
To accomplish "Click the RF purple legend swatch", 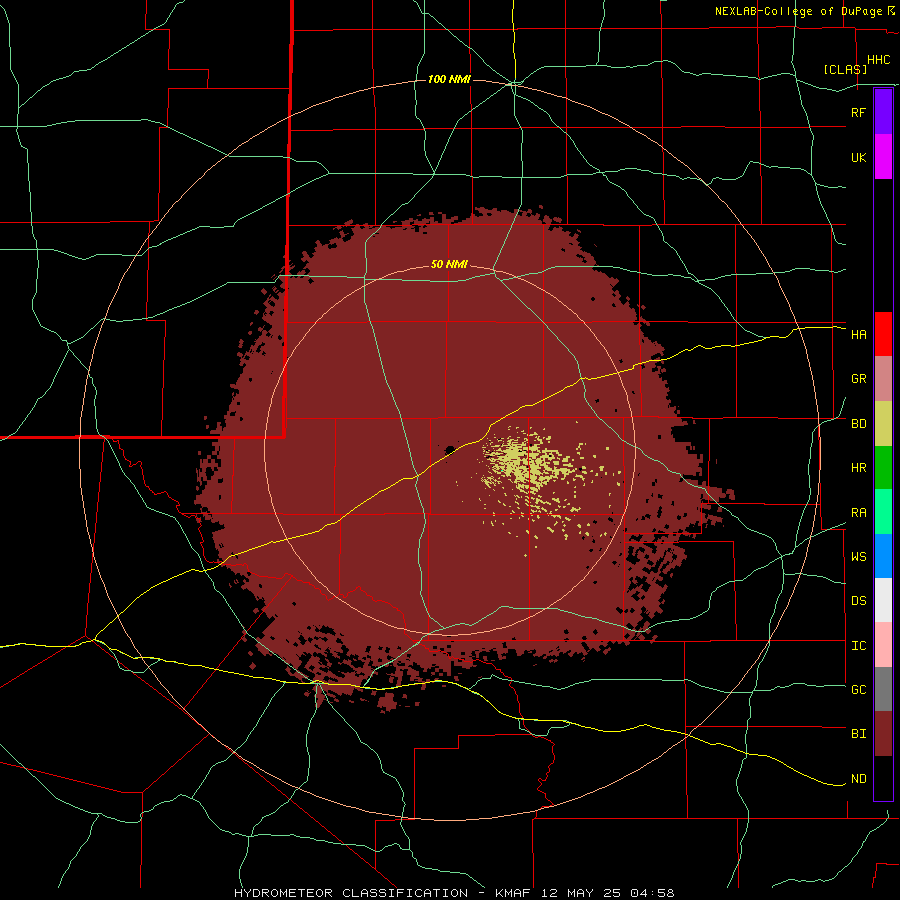I will (883, 112).
